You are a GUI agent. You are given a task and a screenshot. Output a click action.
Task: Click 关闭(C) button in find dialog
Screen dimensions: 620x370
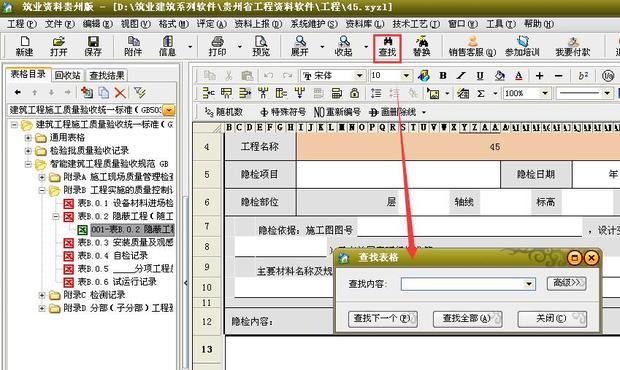tap(552, 319)
